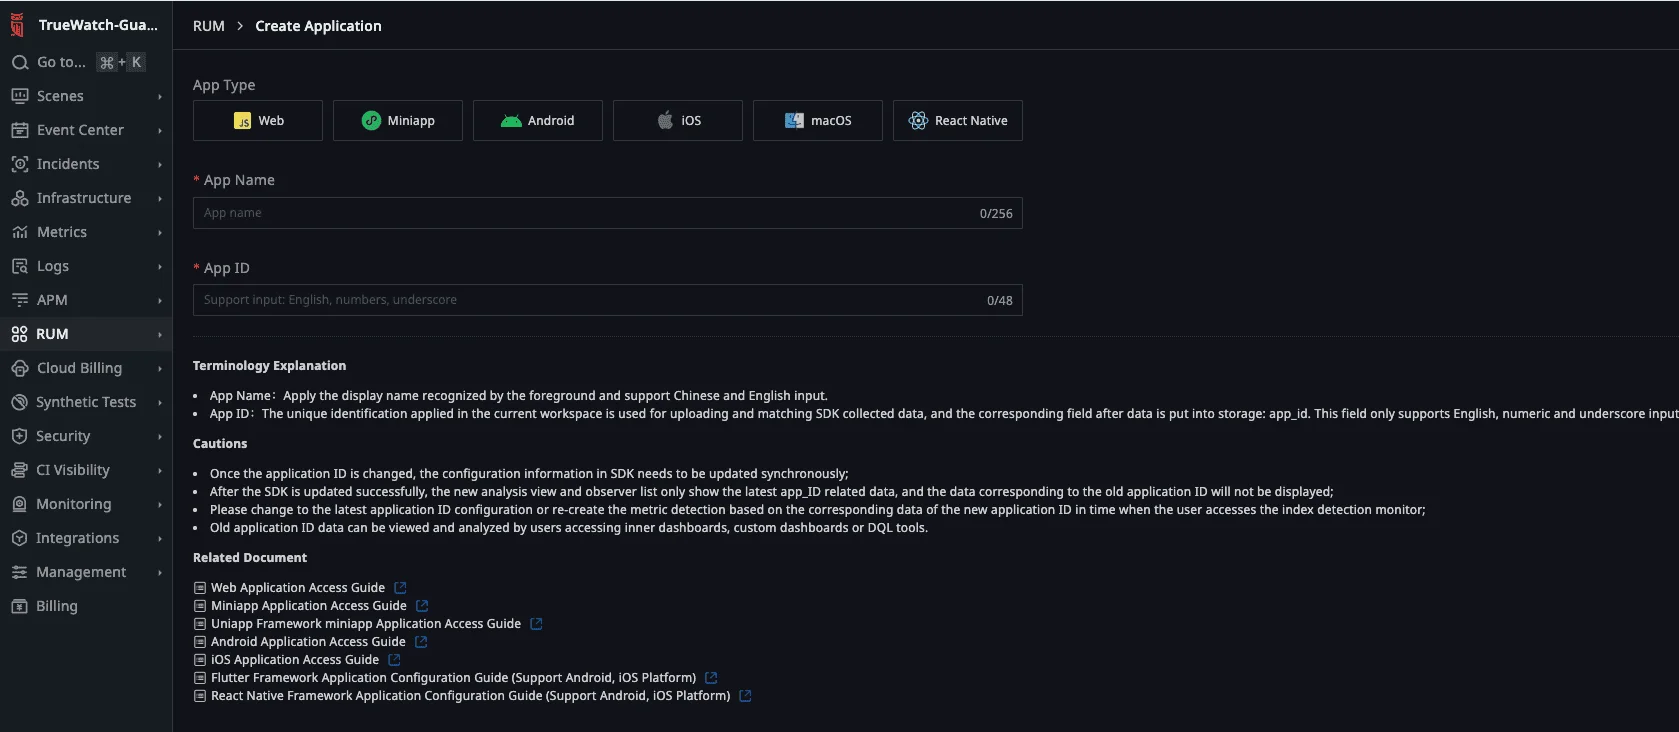Screen dimensions: 1679x732
Task: Click the Apple iOS icon
Action: [x=665, y=121]
